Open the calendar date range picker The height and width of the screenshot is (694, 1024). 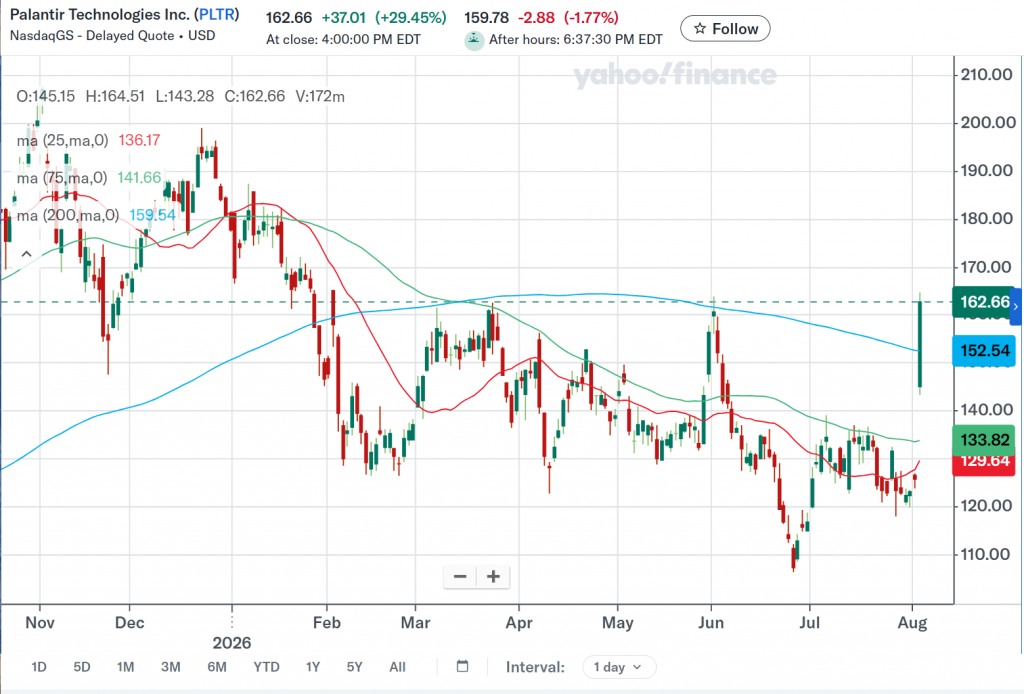pos(462,667)
